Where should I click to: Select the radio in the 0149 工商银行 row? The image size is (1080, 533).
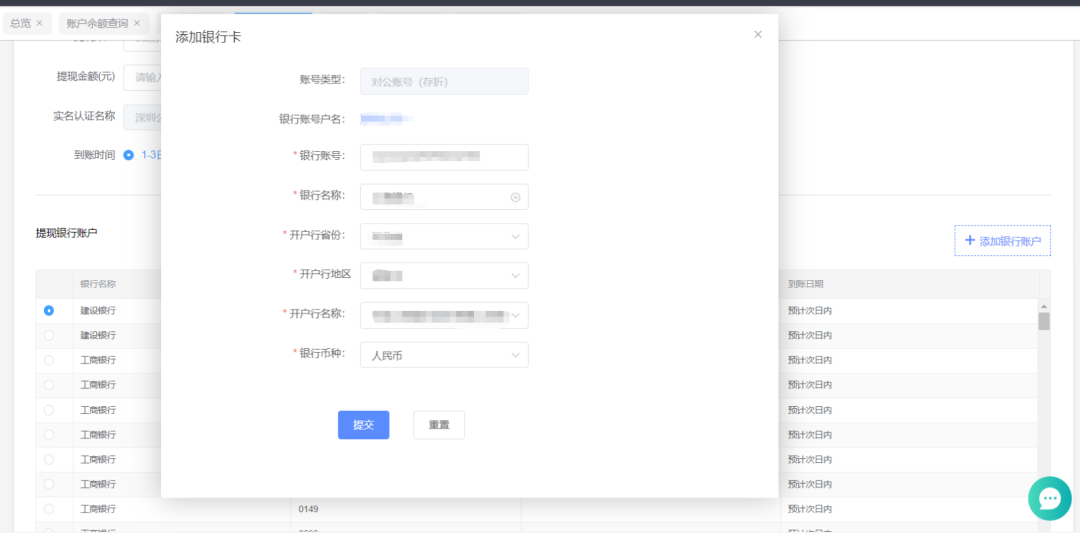click(49, 509)
